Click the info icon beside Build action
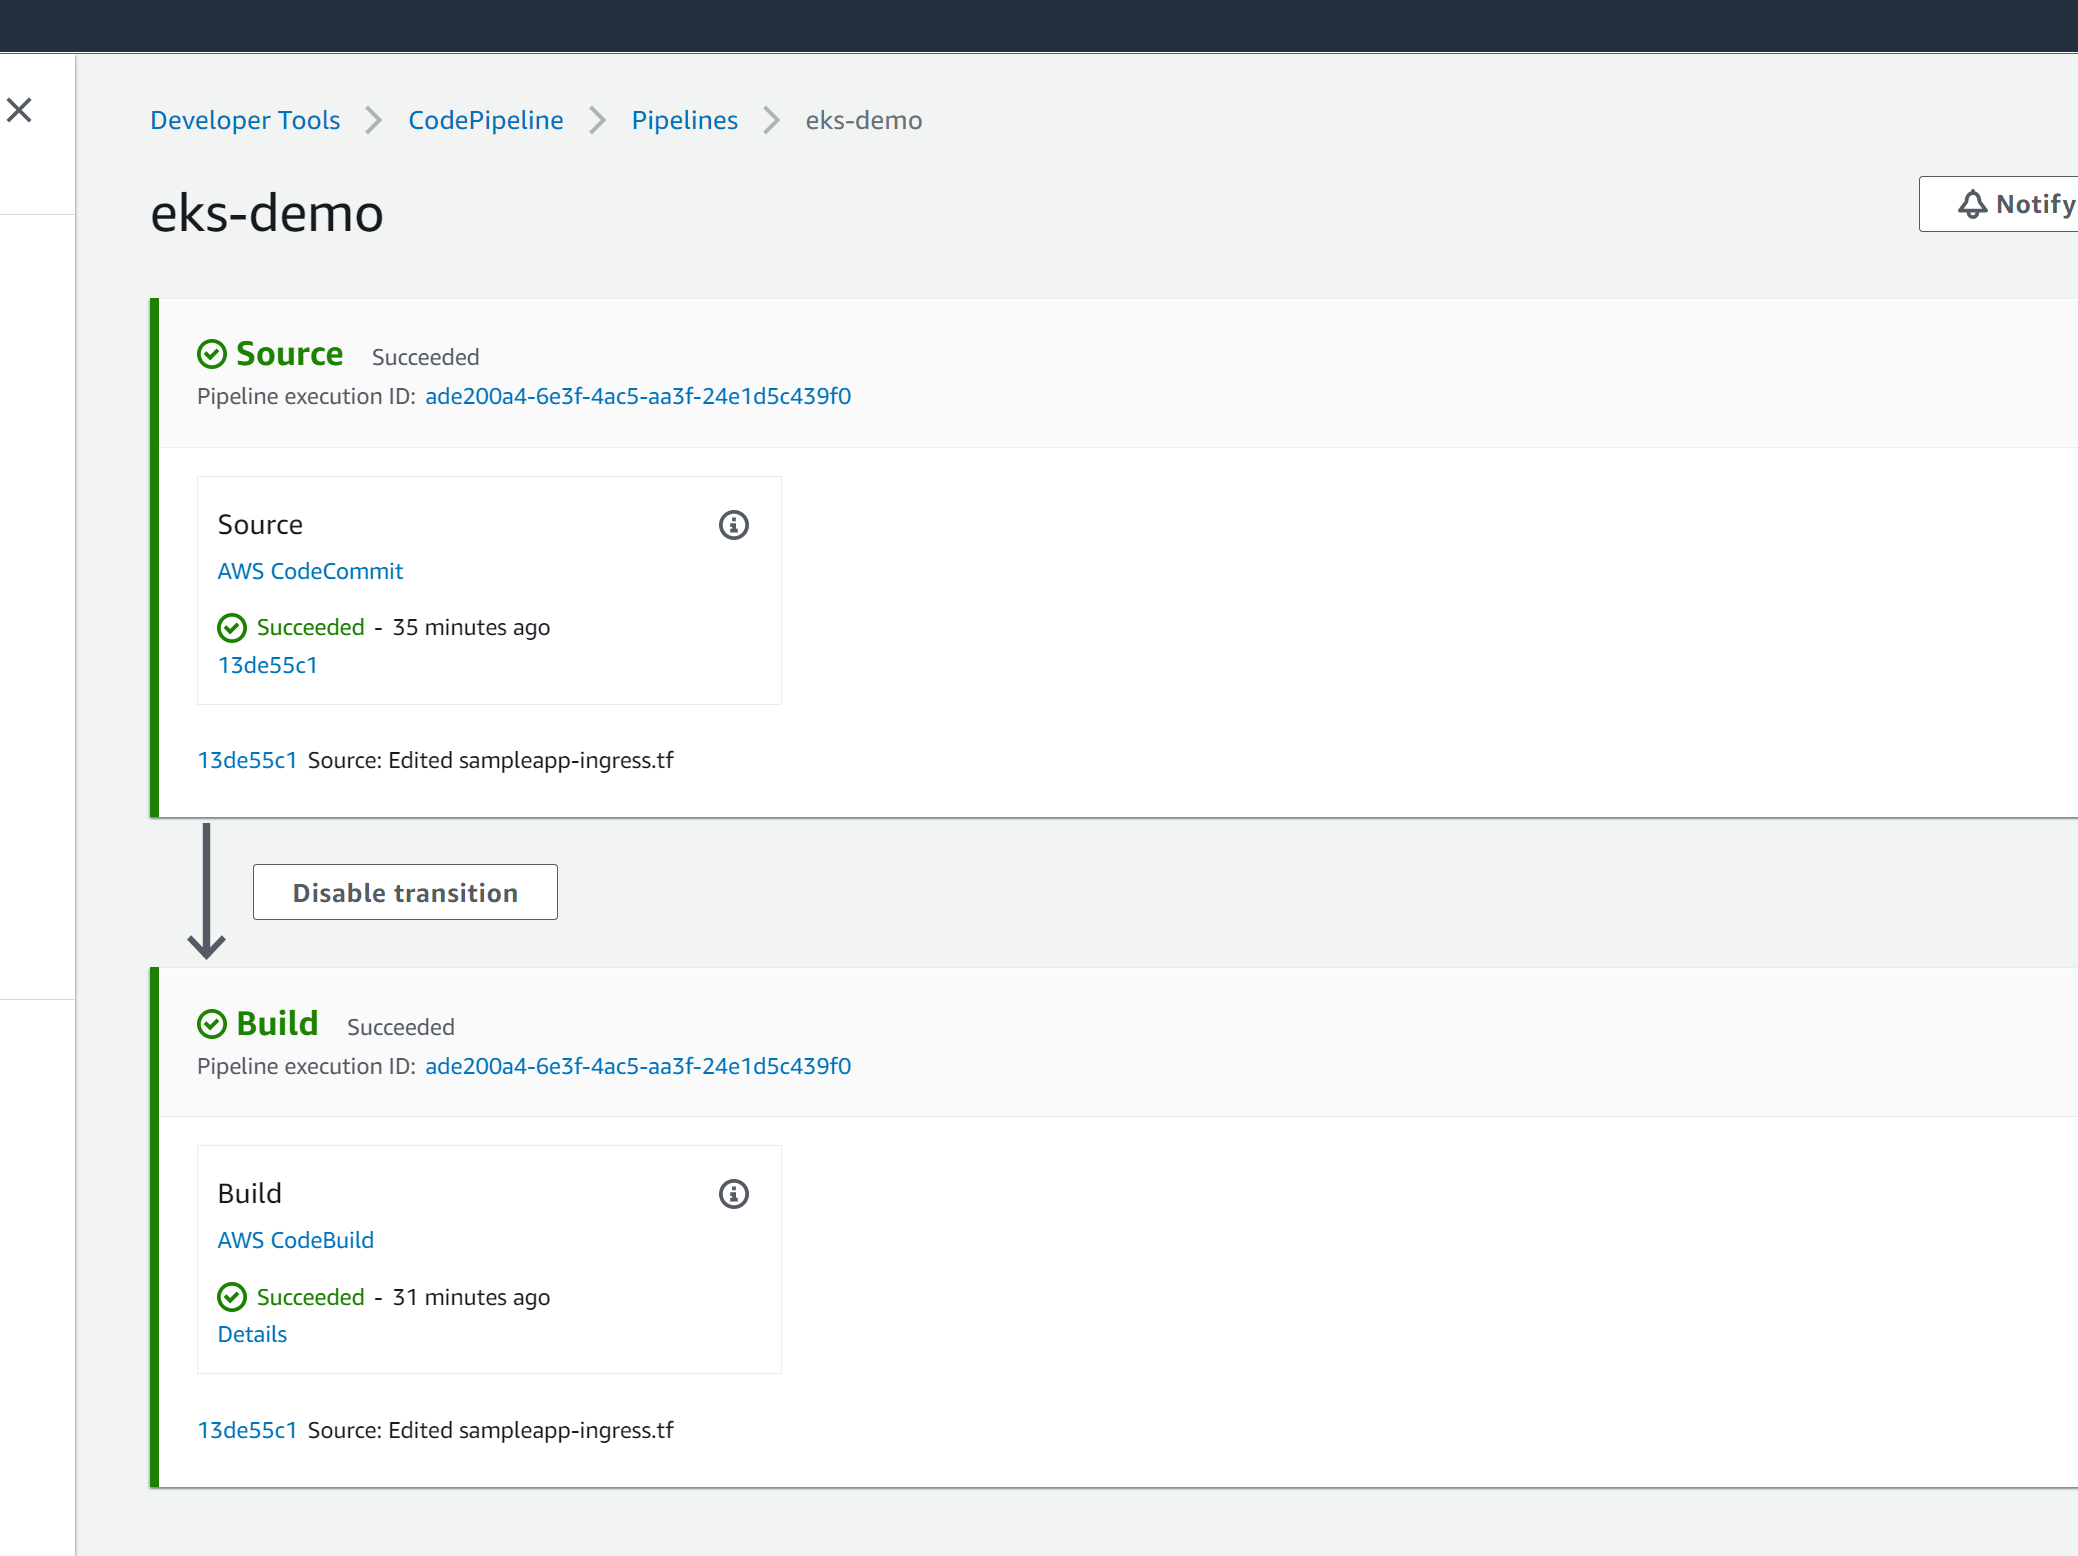2078x1556 pixels. (733, 1194)
